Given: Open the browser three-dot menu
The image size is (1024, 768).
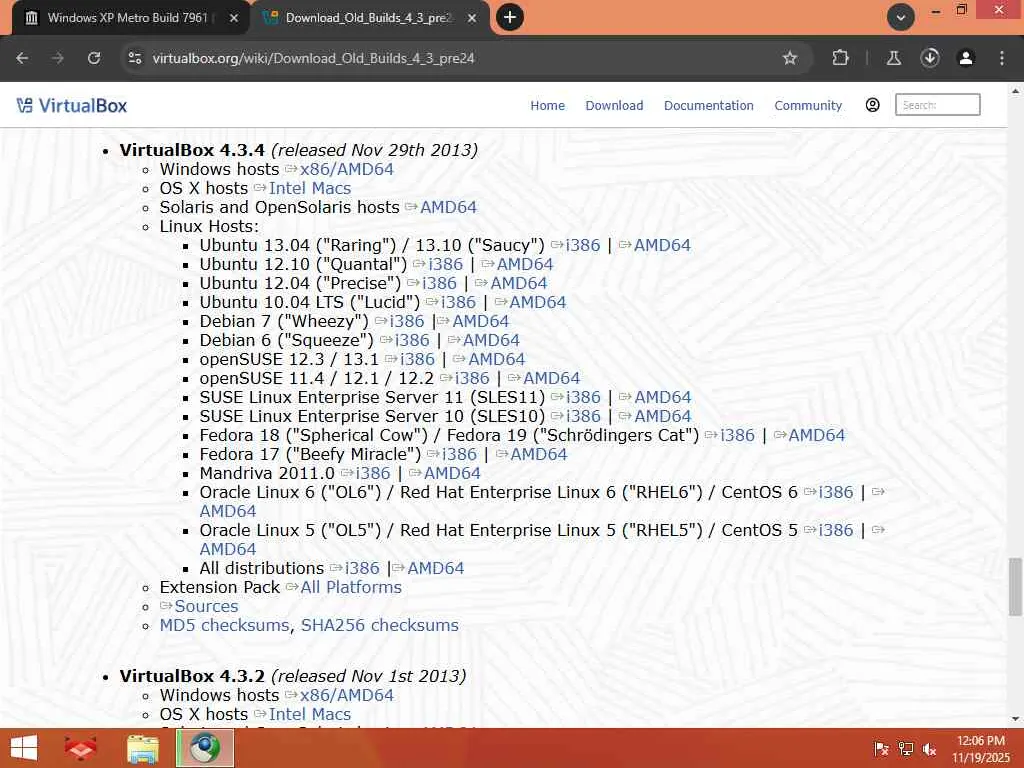Looking at the screenshot, I should pos(1002,58).
